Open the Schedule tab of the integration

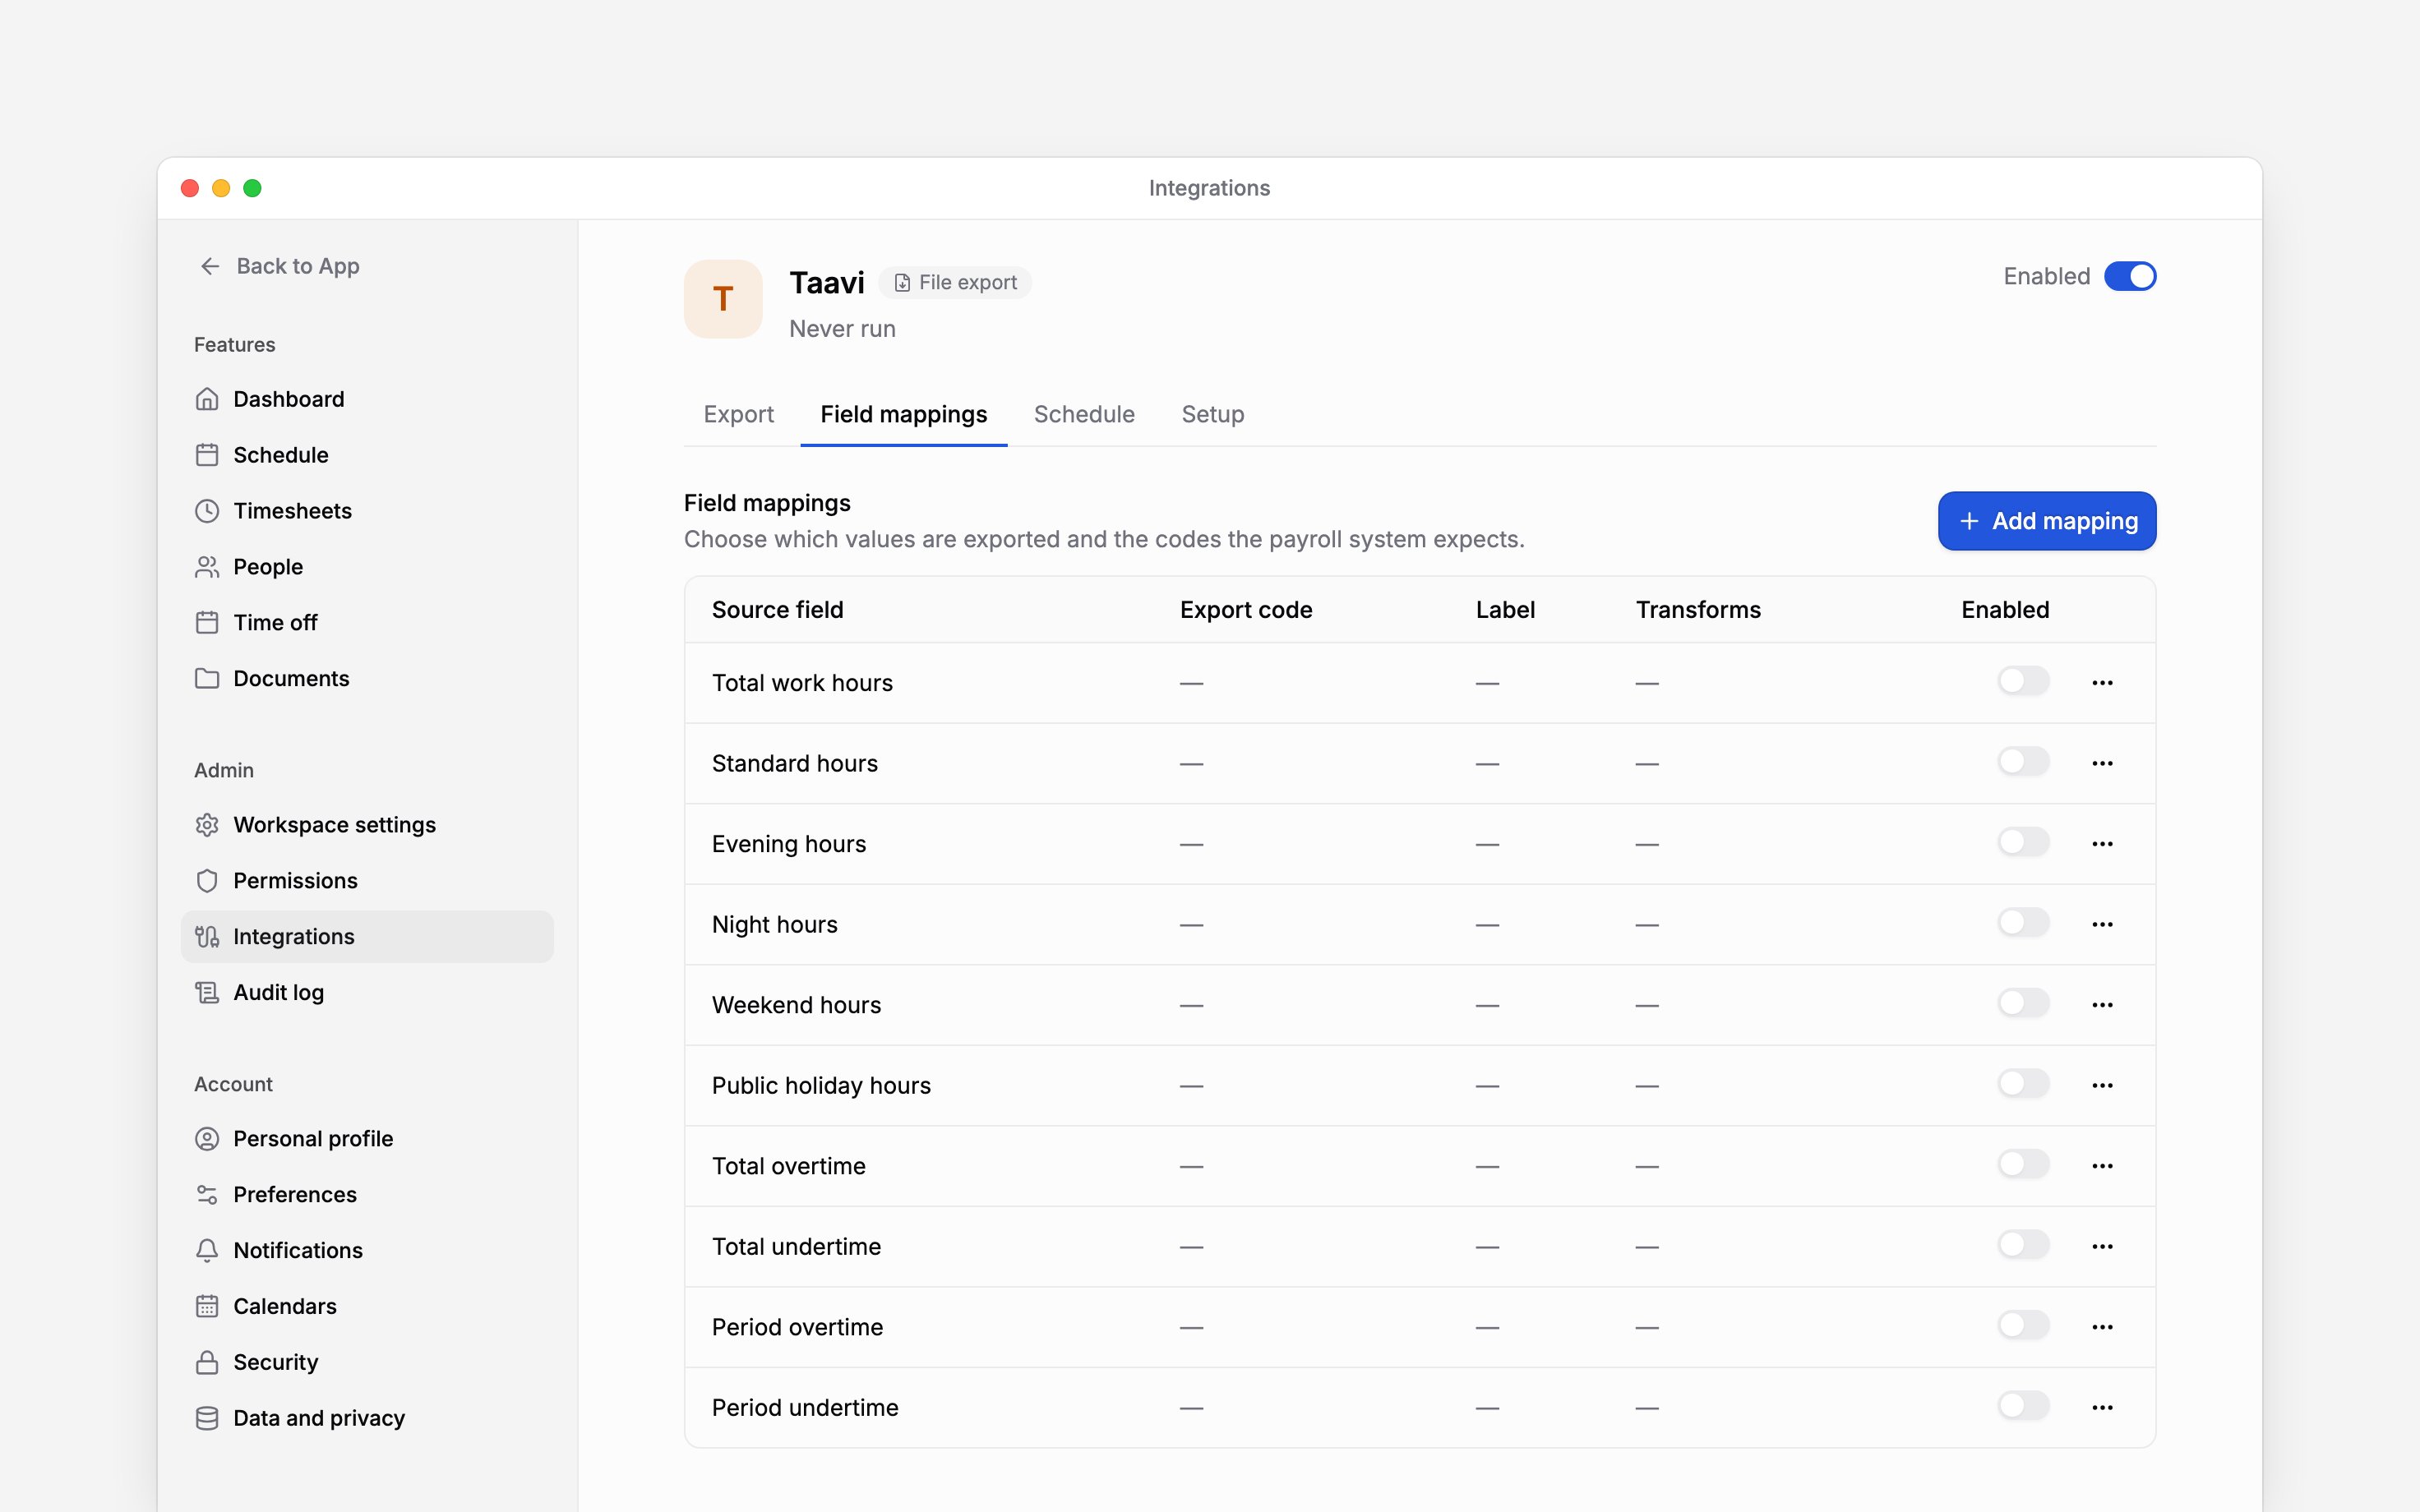pos(1084,414)
